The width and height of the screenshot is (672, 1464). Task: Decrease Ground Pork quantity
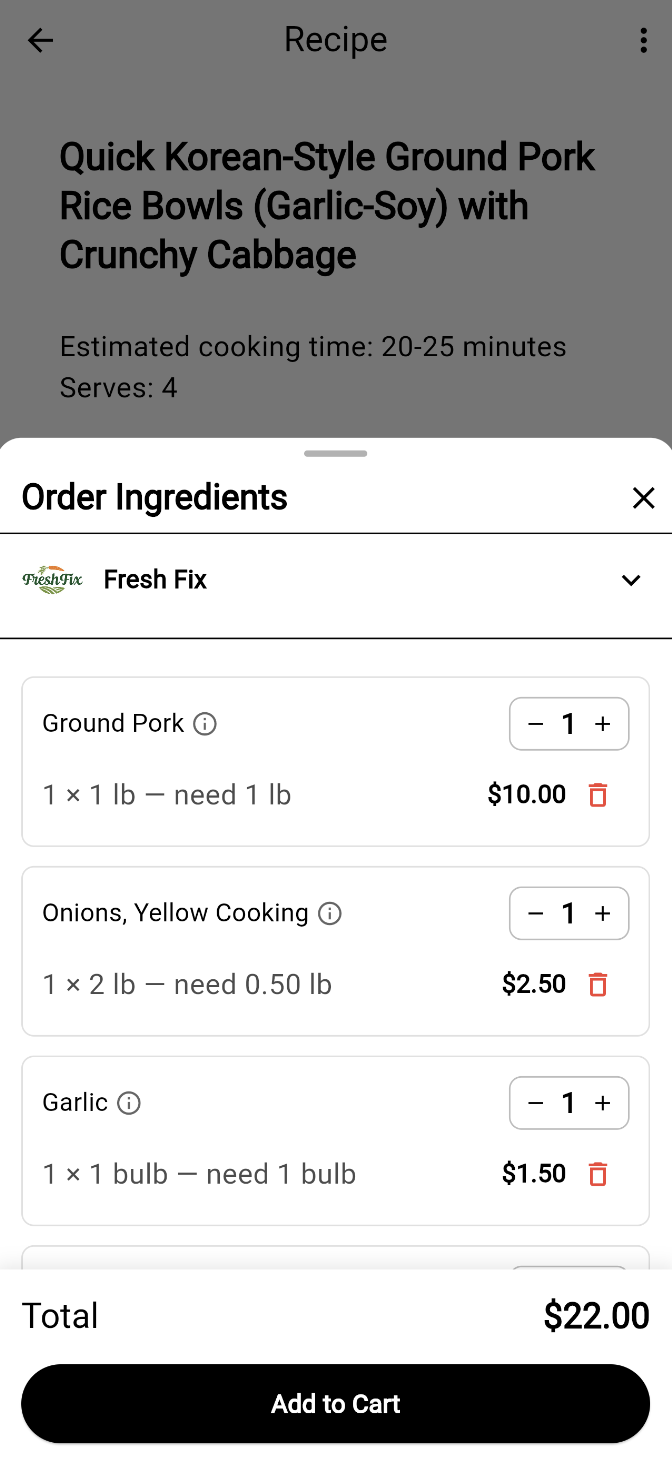(535, 724)
